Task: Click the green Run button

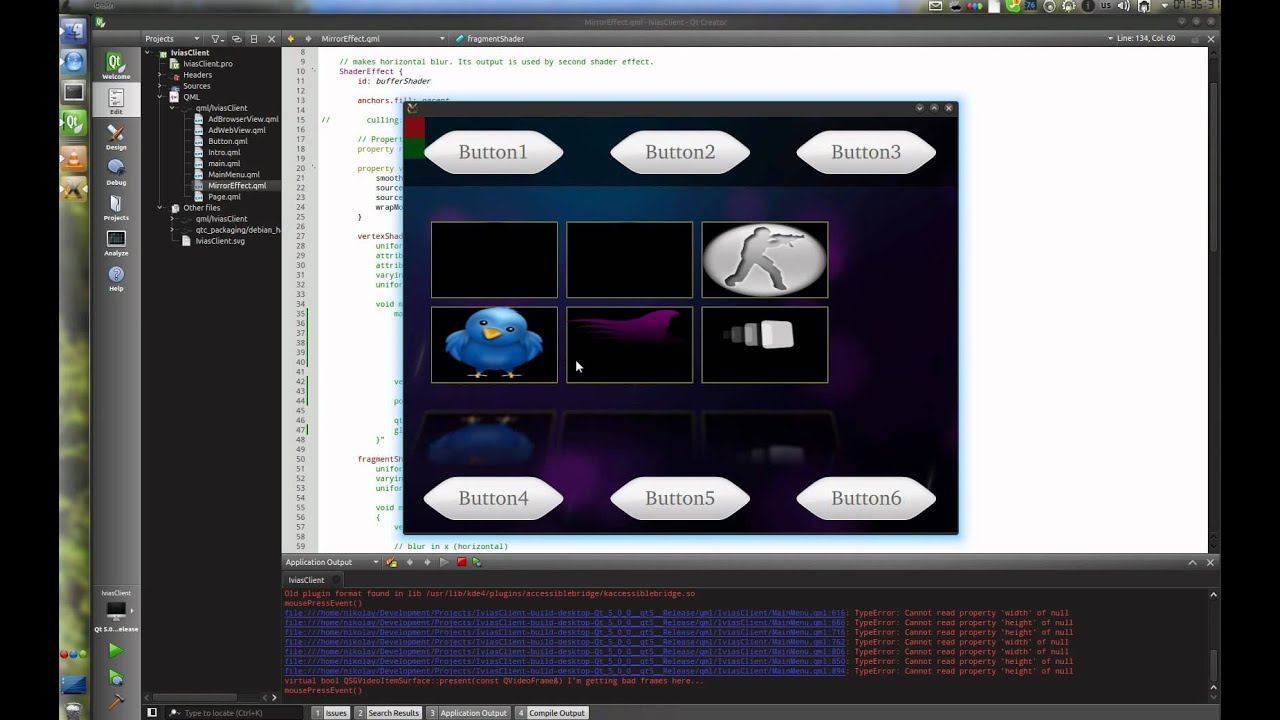Action: tap(116, 651)
